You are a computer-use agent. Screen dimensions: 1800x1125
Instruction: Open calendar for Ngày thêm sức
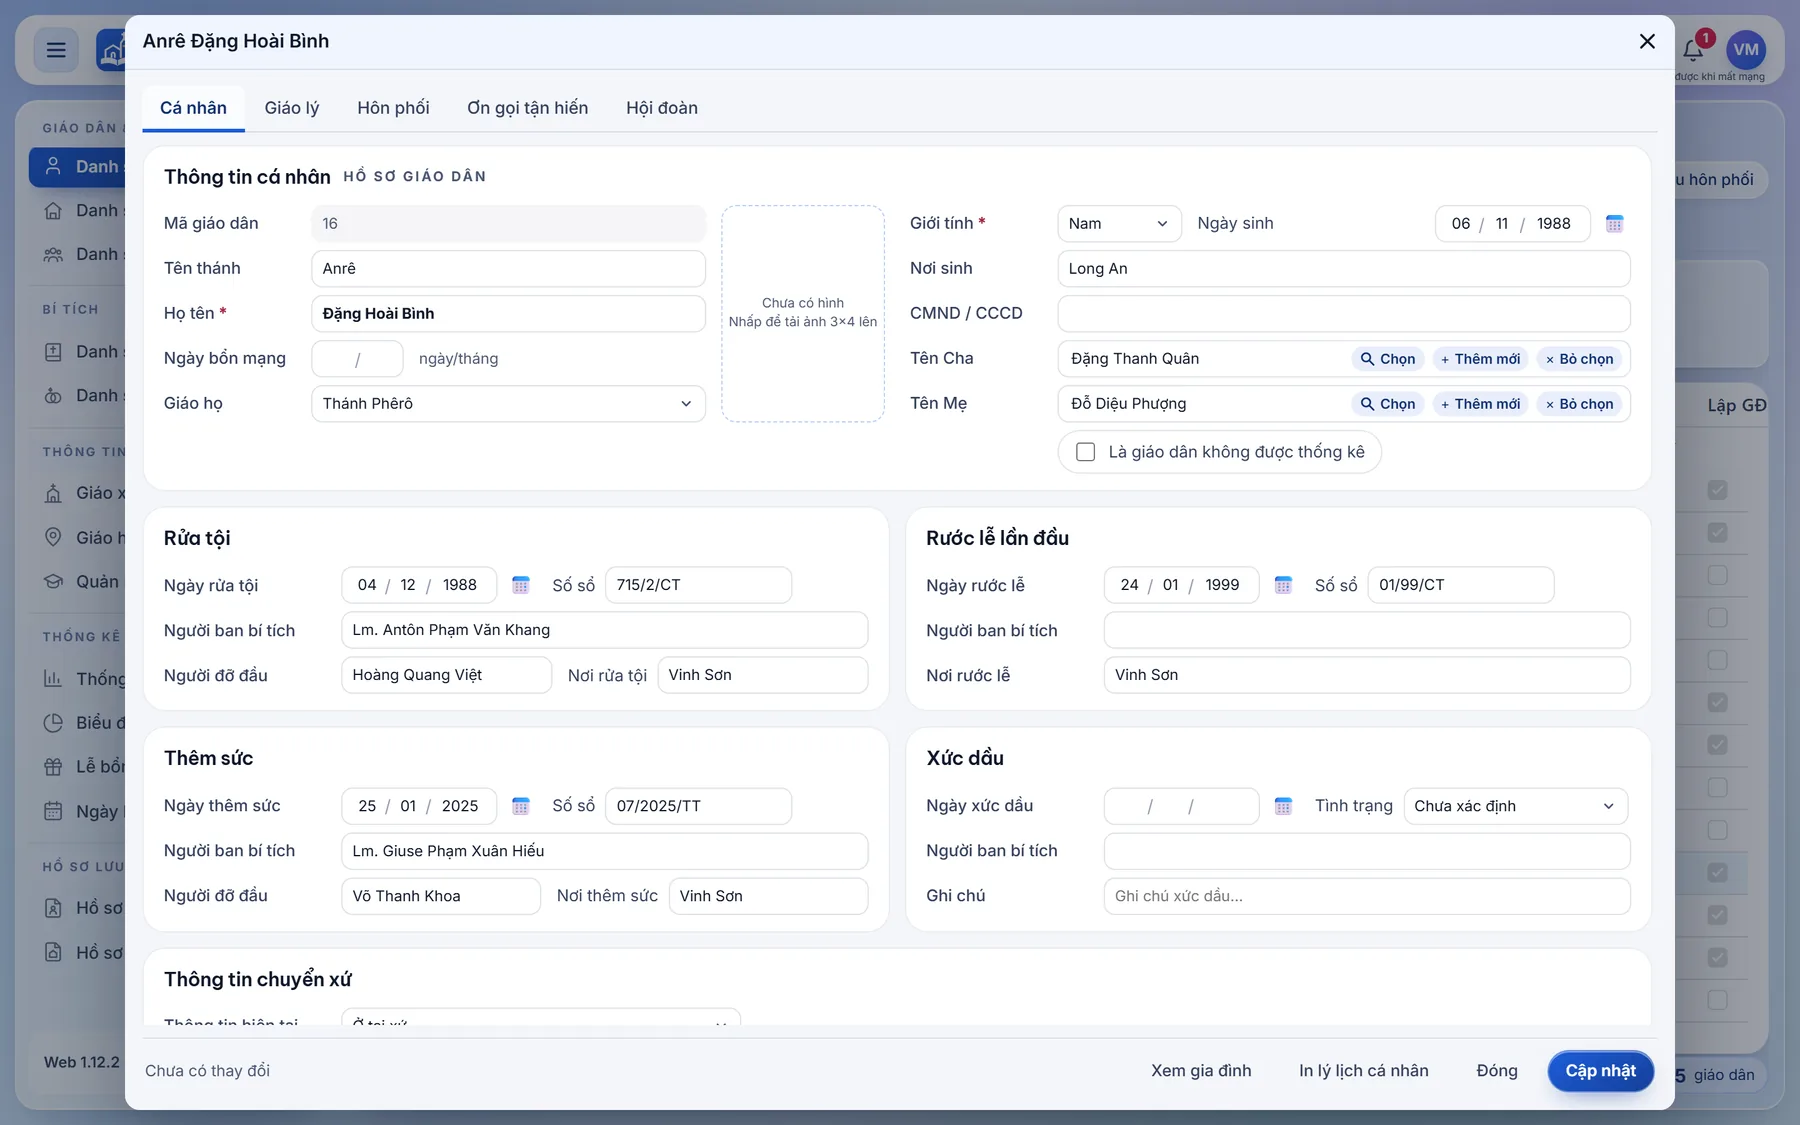click(520, 806)
